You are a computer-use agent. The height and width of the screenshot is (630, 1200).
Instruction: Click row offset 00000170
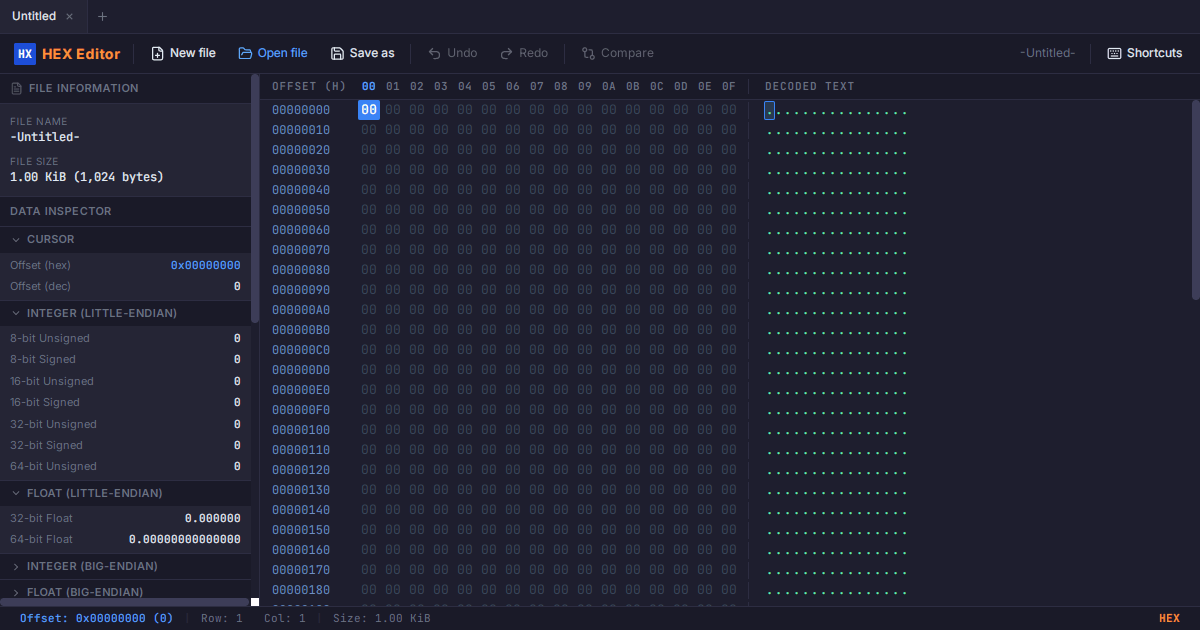click(x=301, y=570)
